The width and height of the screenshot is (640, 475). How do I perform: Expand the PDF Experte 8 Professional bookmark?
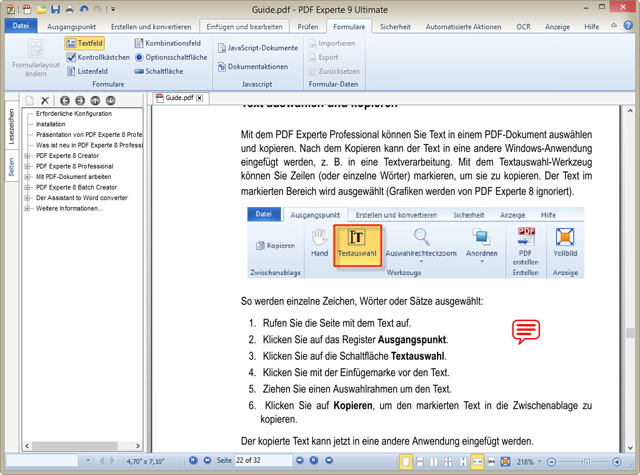tap(27, 166)
